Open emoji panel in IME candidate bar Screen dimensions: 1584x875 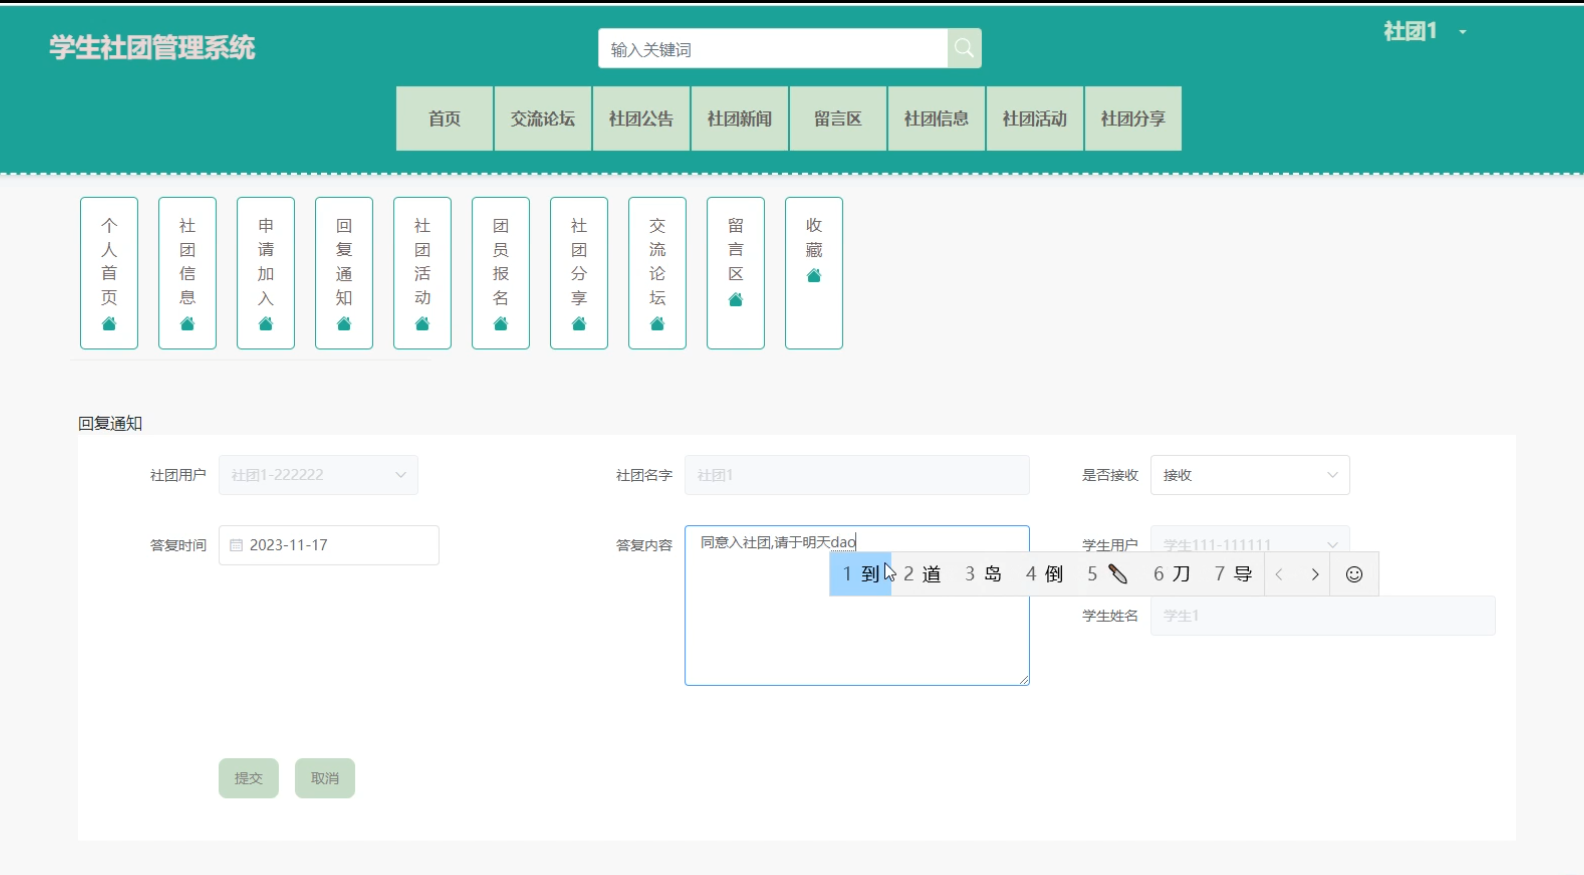(1354, 574)
